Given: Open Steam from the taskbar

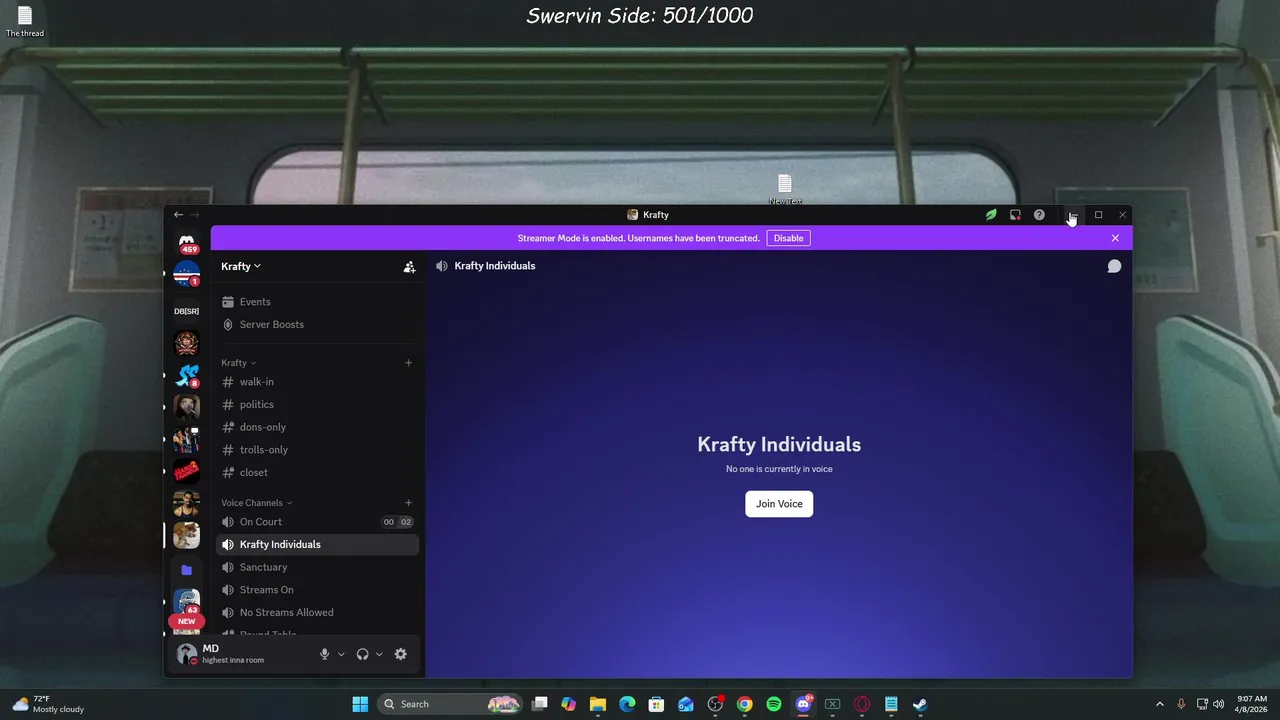Looking at the screenshot, I should pos(920,704).
